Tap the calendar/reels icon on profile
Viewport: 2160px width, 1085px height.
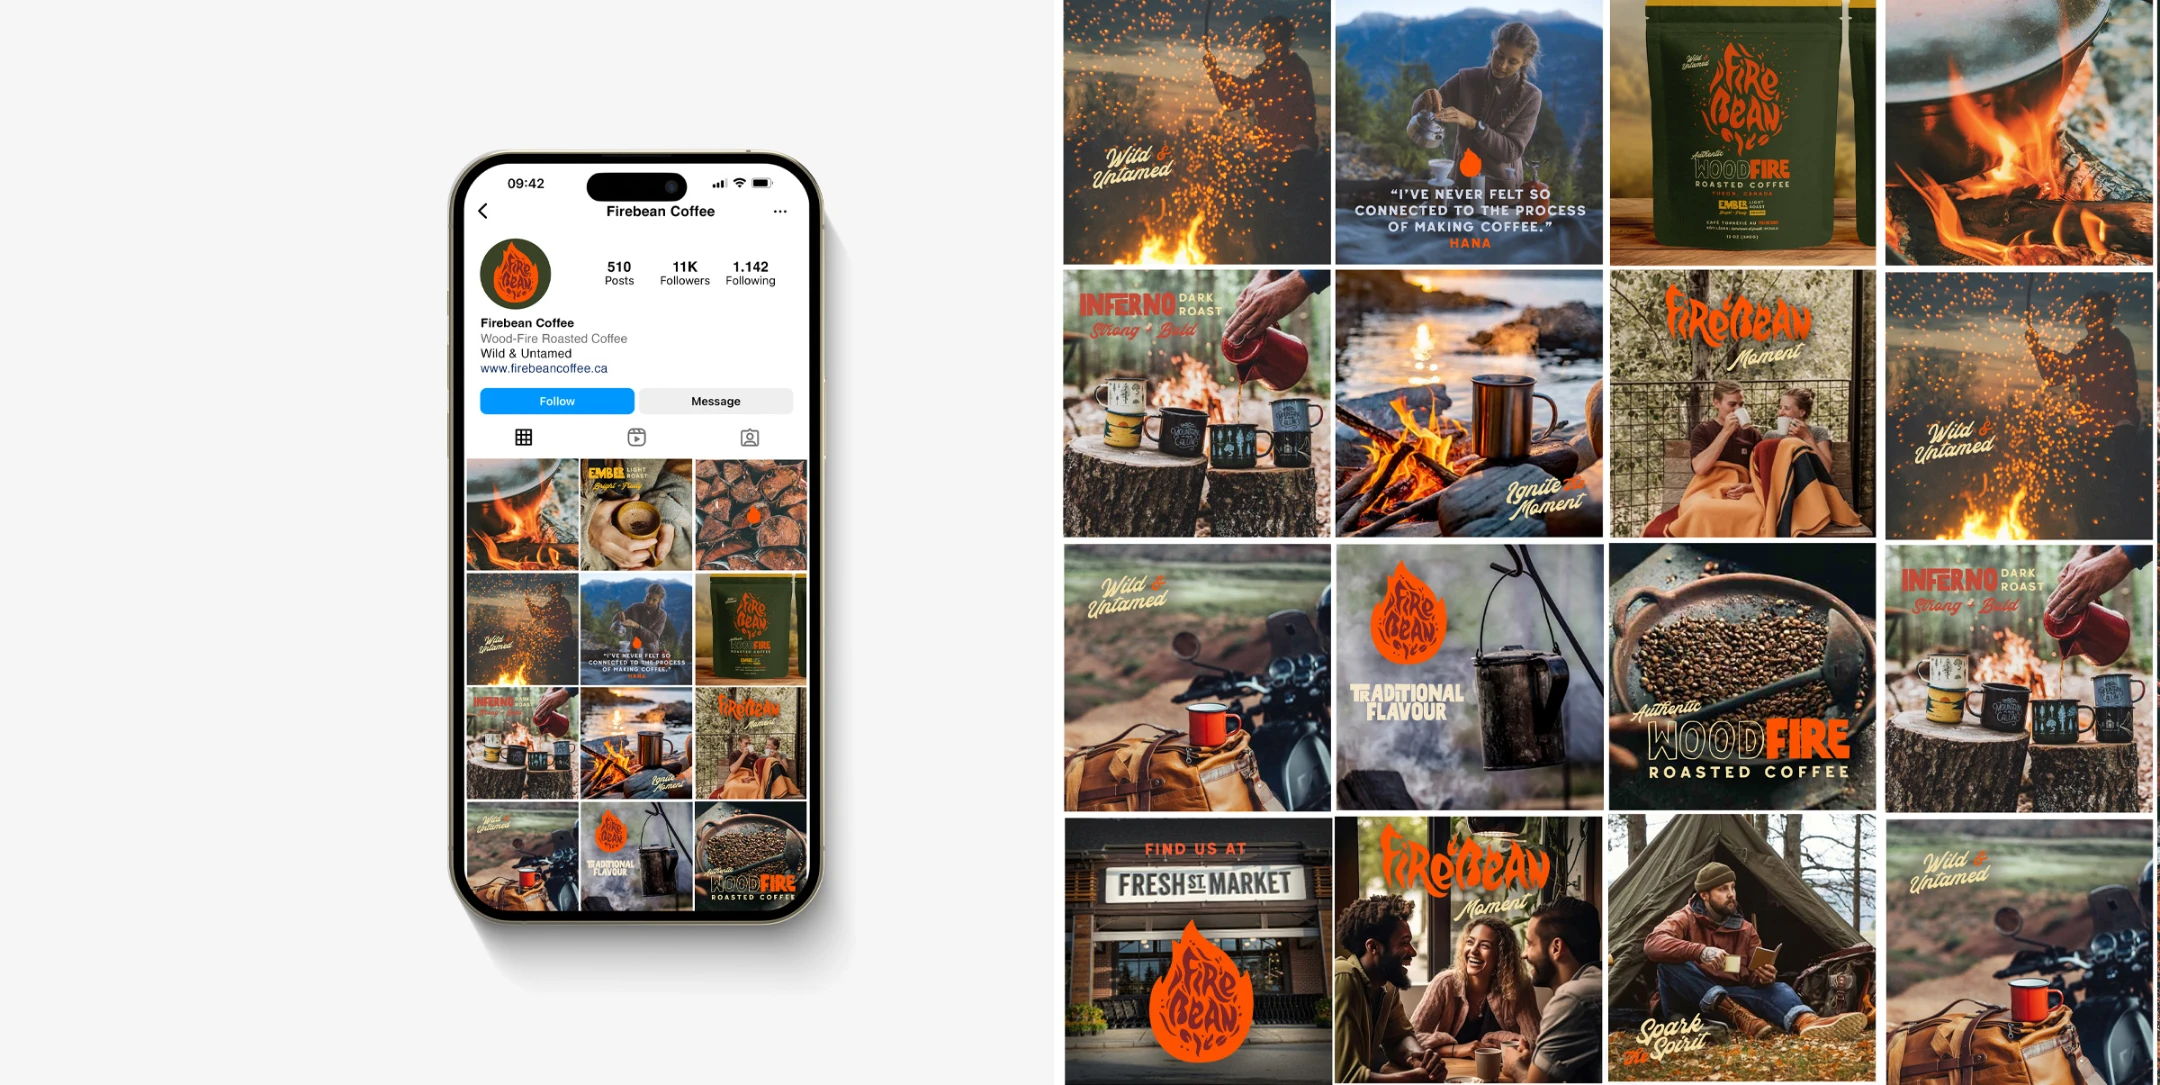pyautogui.click(x=635, y=437)
